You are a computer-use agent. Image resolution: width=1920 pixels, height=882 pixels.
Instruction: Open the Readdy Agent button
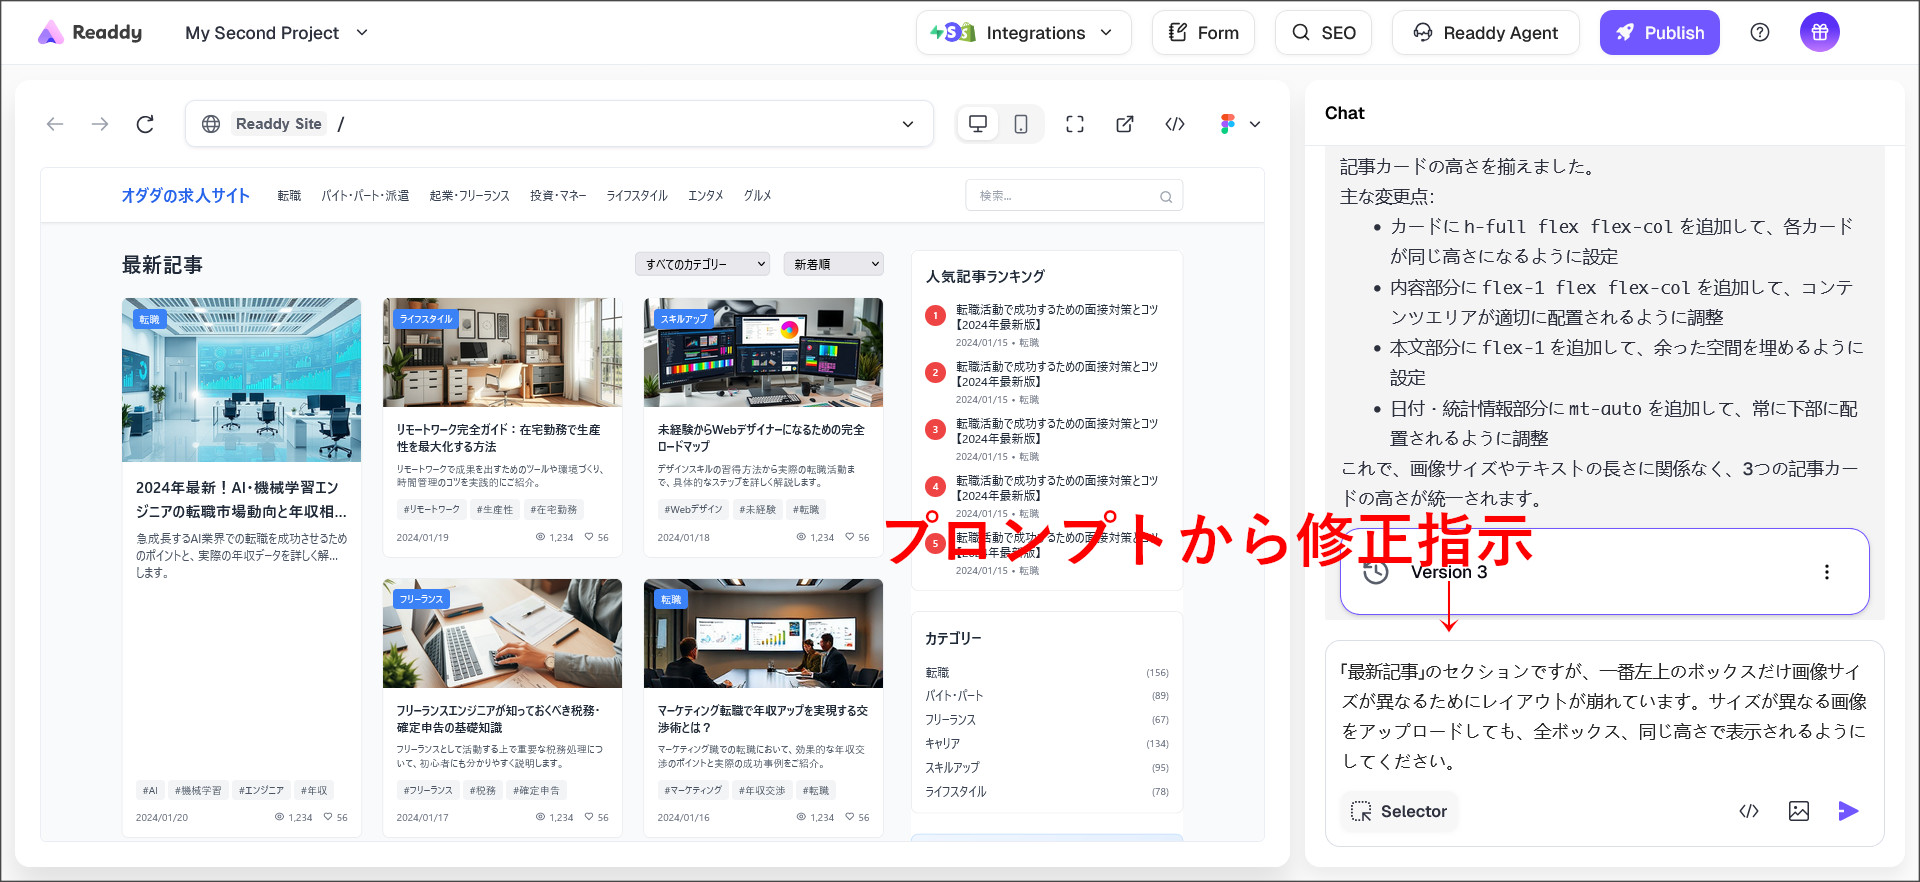coord(1485,33)
